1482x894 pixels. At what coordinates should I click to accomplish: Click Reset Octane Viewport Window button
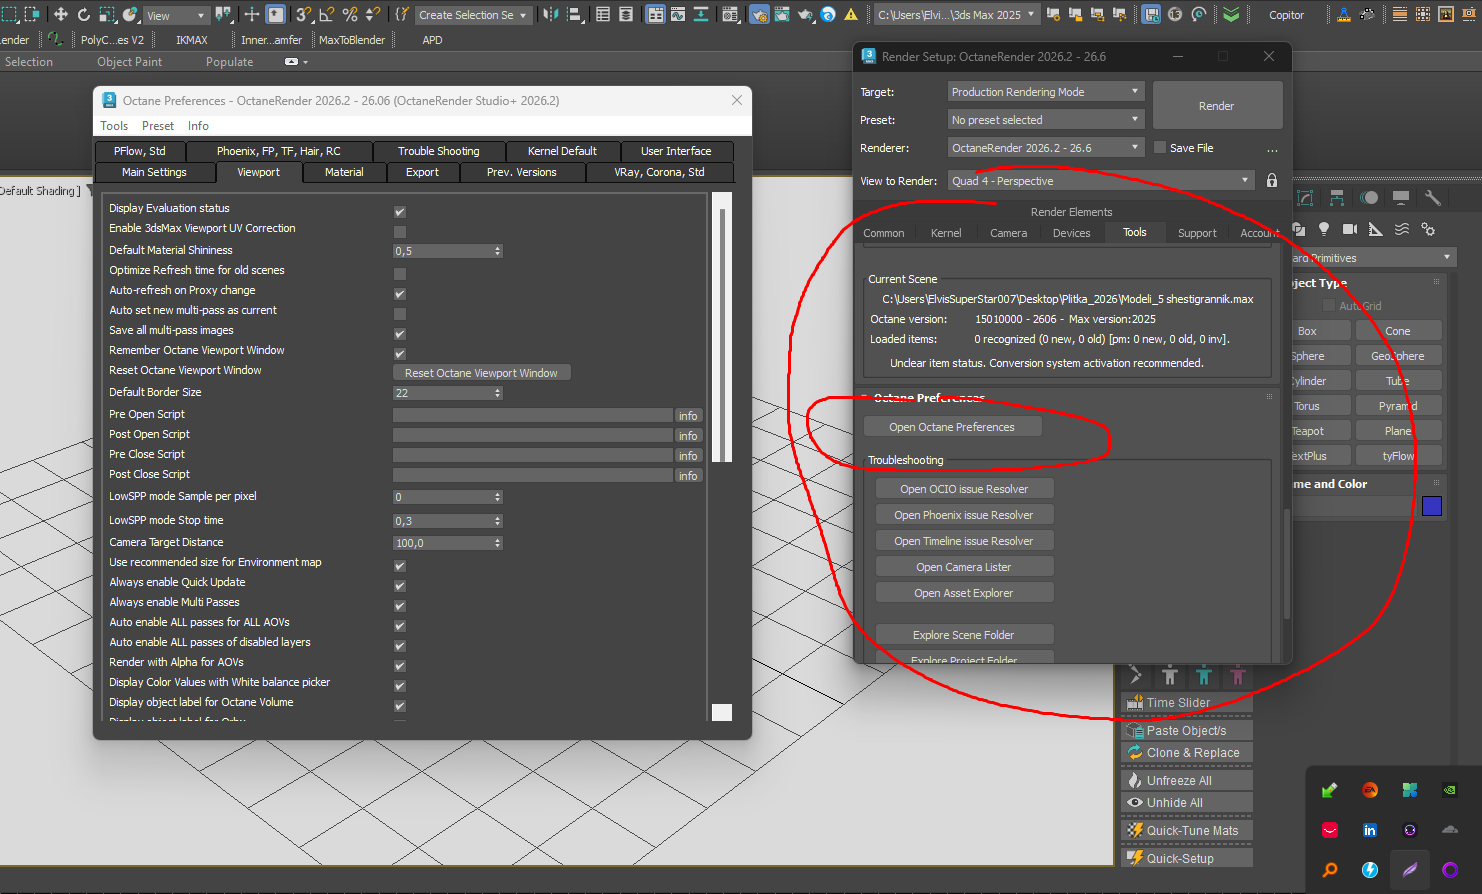tap(481, 373)
